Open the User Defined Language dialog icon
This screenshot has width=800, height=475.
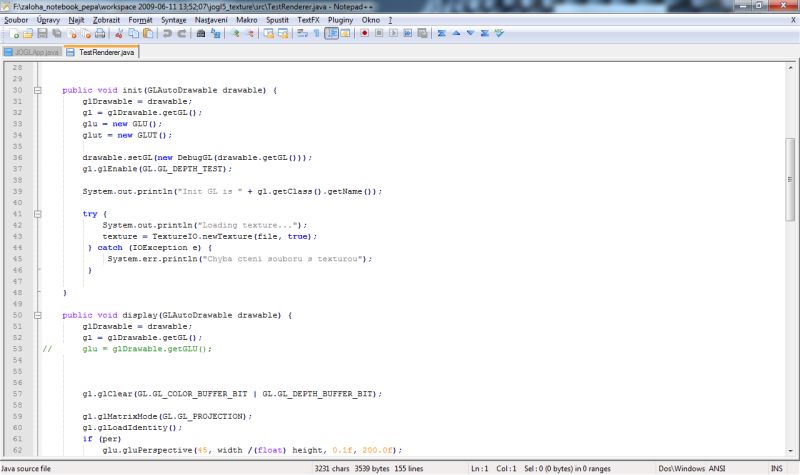click(345, 33)
